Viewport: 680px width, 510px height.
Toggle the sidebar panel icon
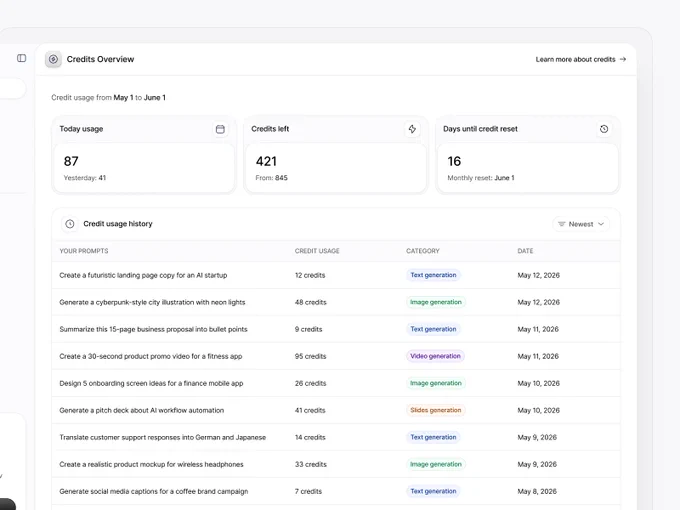(22, 58)
